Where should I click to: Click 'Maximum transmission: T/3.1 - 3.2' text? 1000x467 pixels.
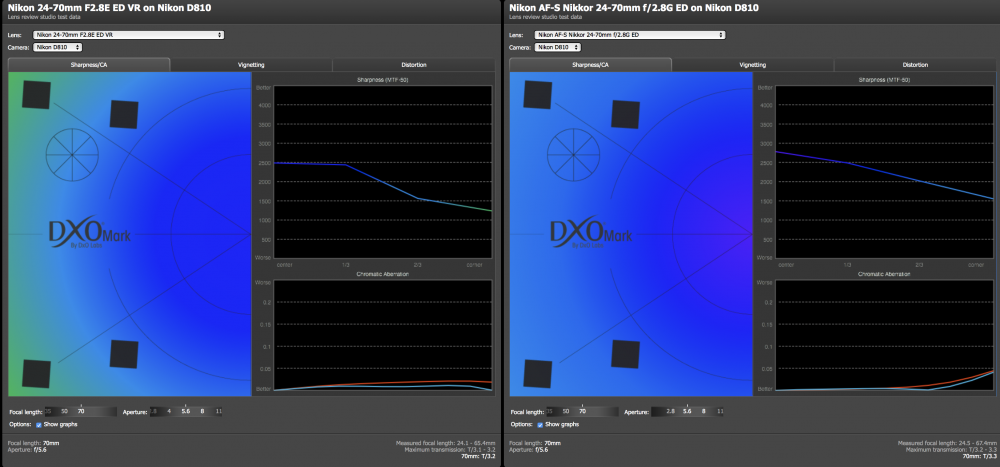coord(450,450)
